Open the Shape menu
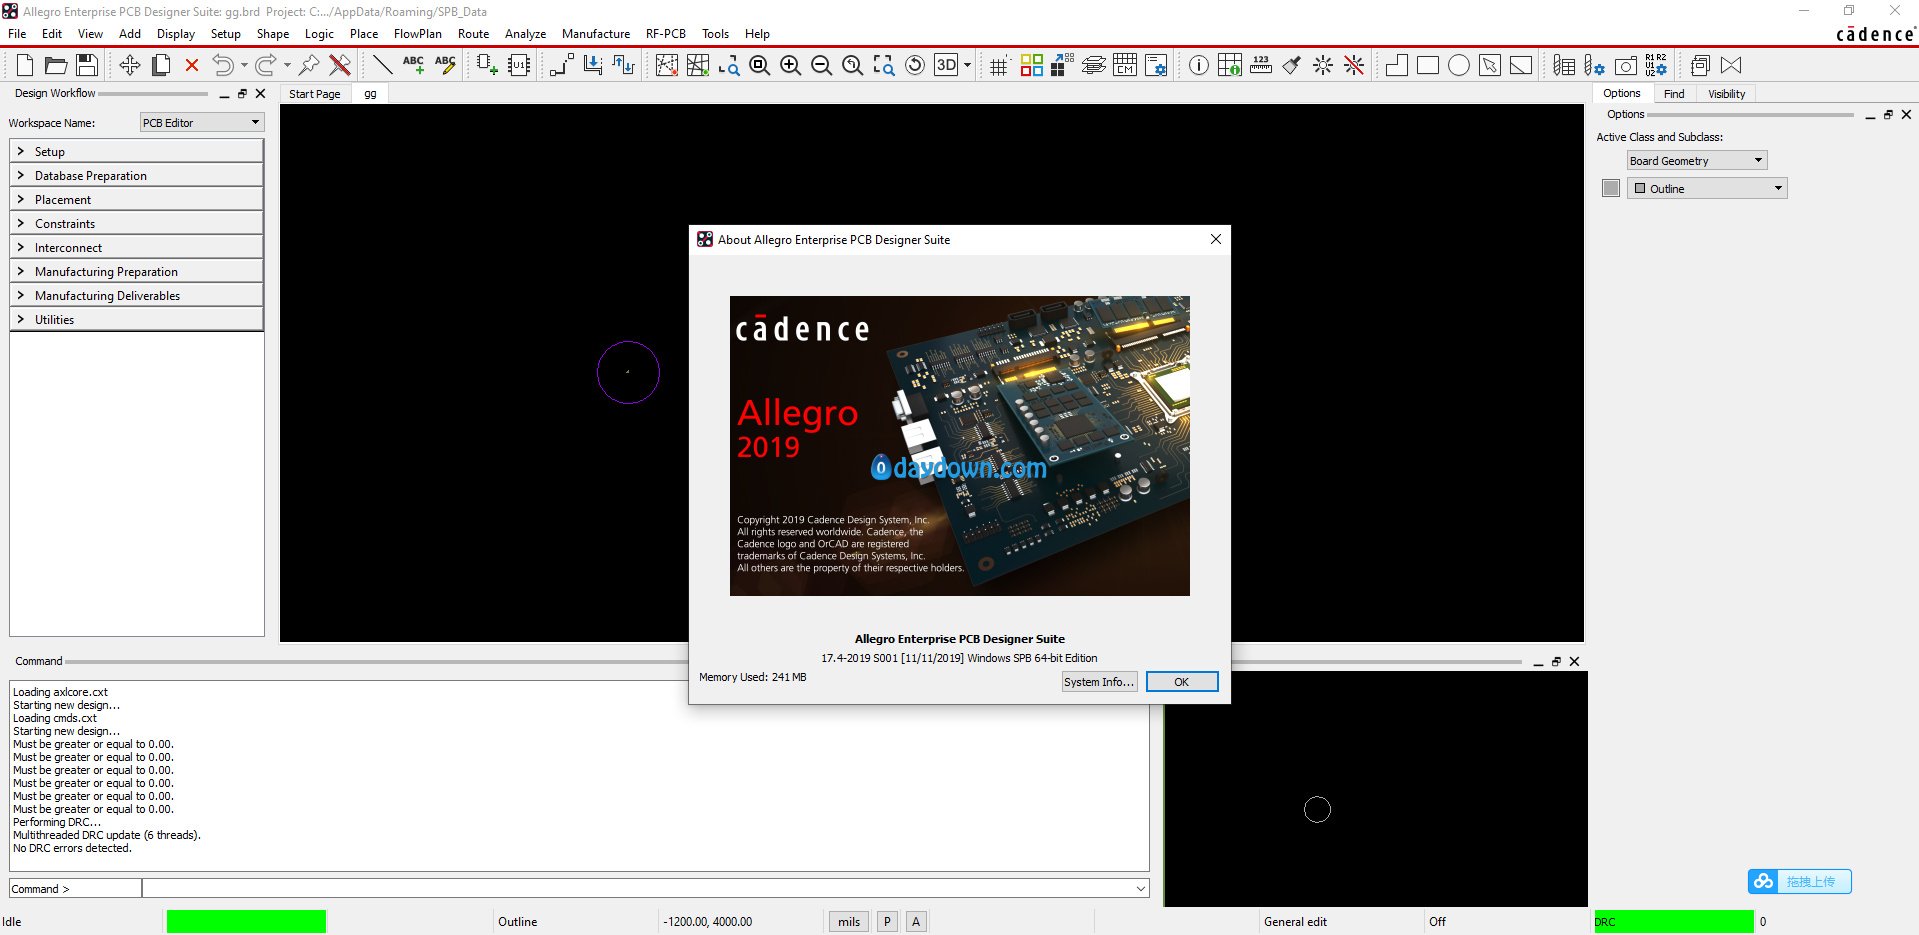Viewport: 1919px width, 935px height. pyautogui.click(x=272, y=34)
